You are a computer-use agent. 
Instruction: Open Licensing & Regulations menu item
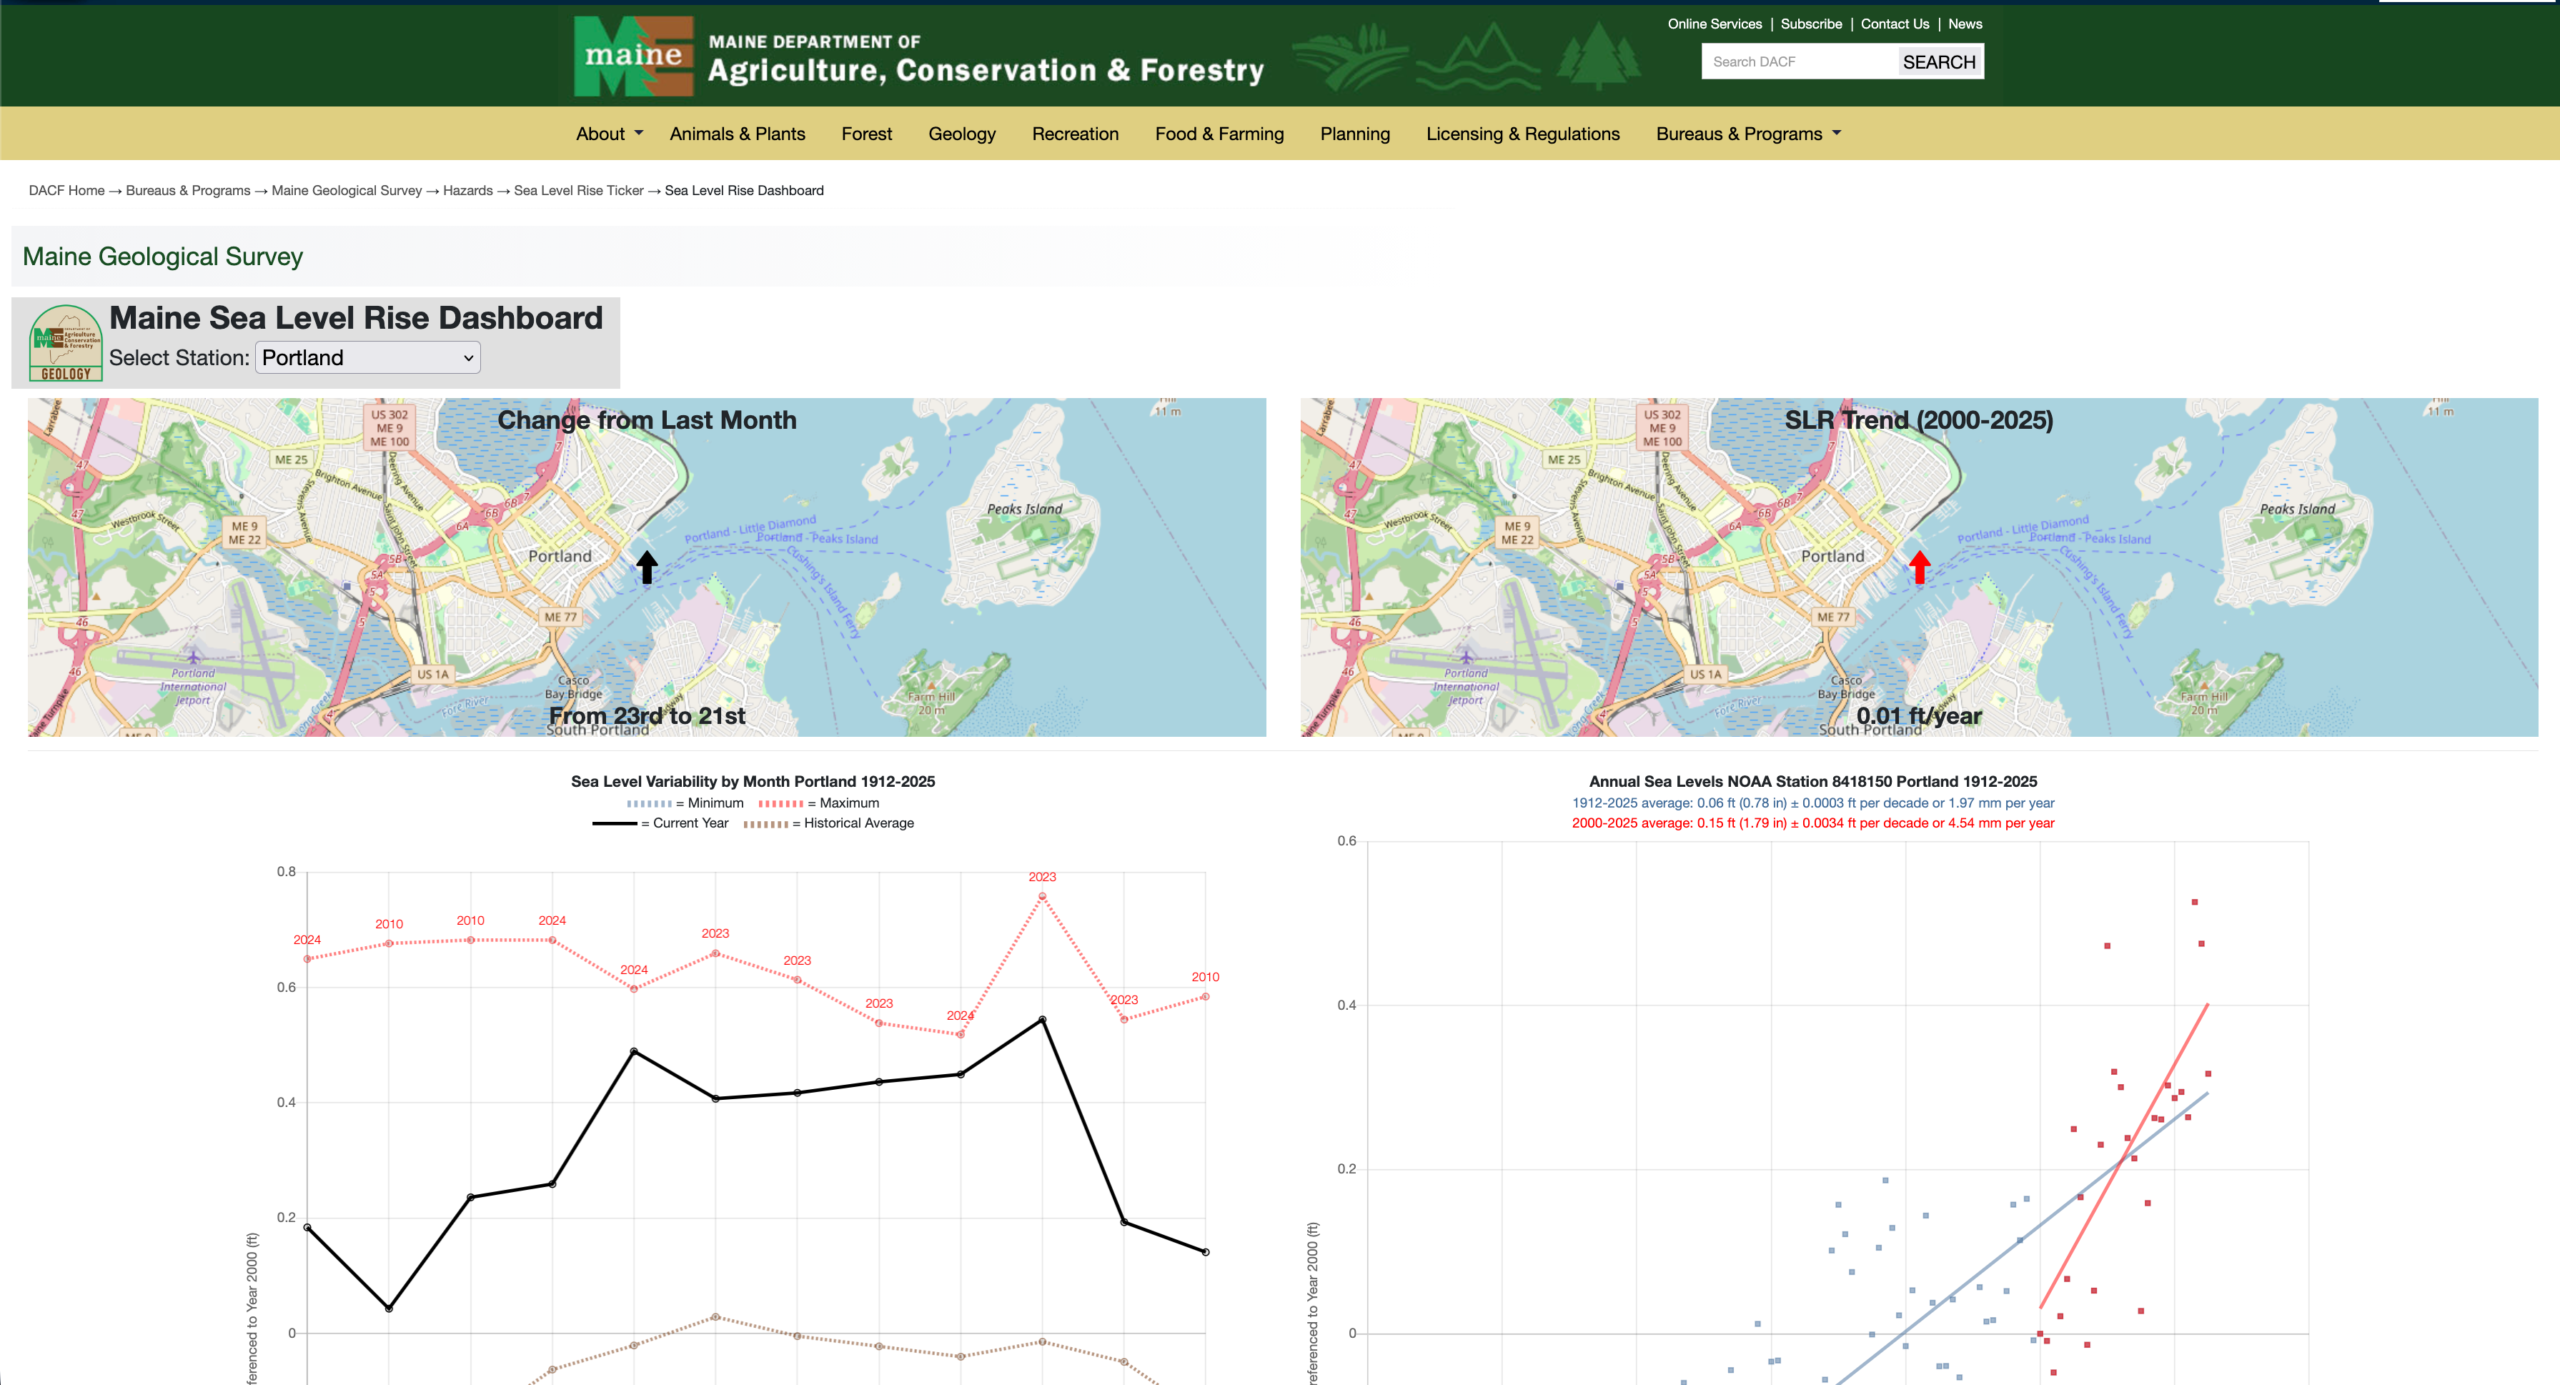point(1522,134)
